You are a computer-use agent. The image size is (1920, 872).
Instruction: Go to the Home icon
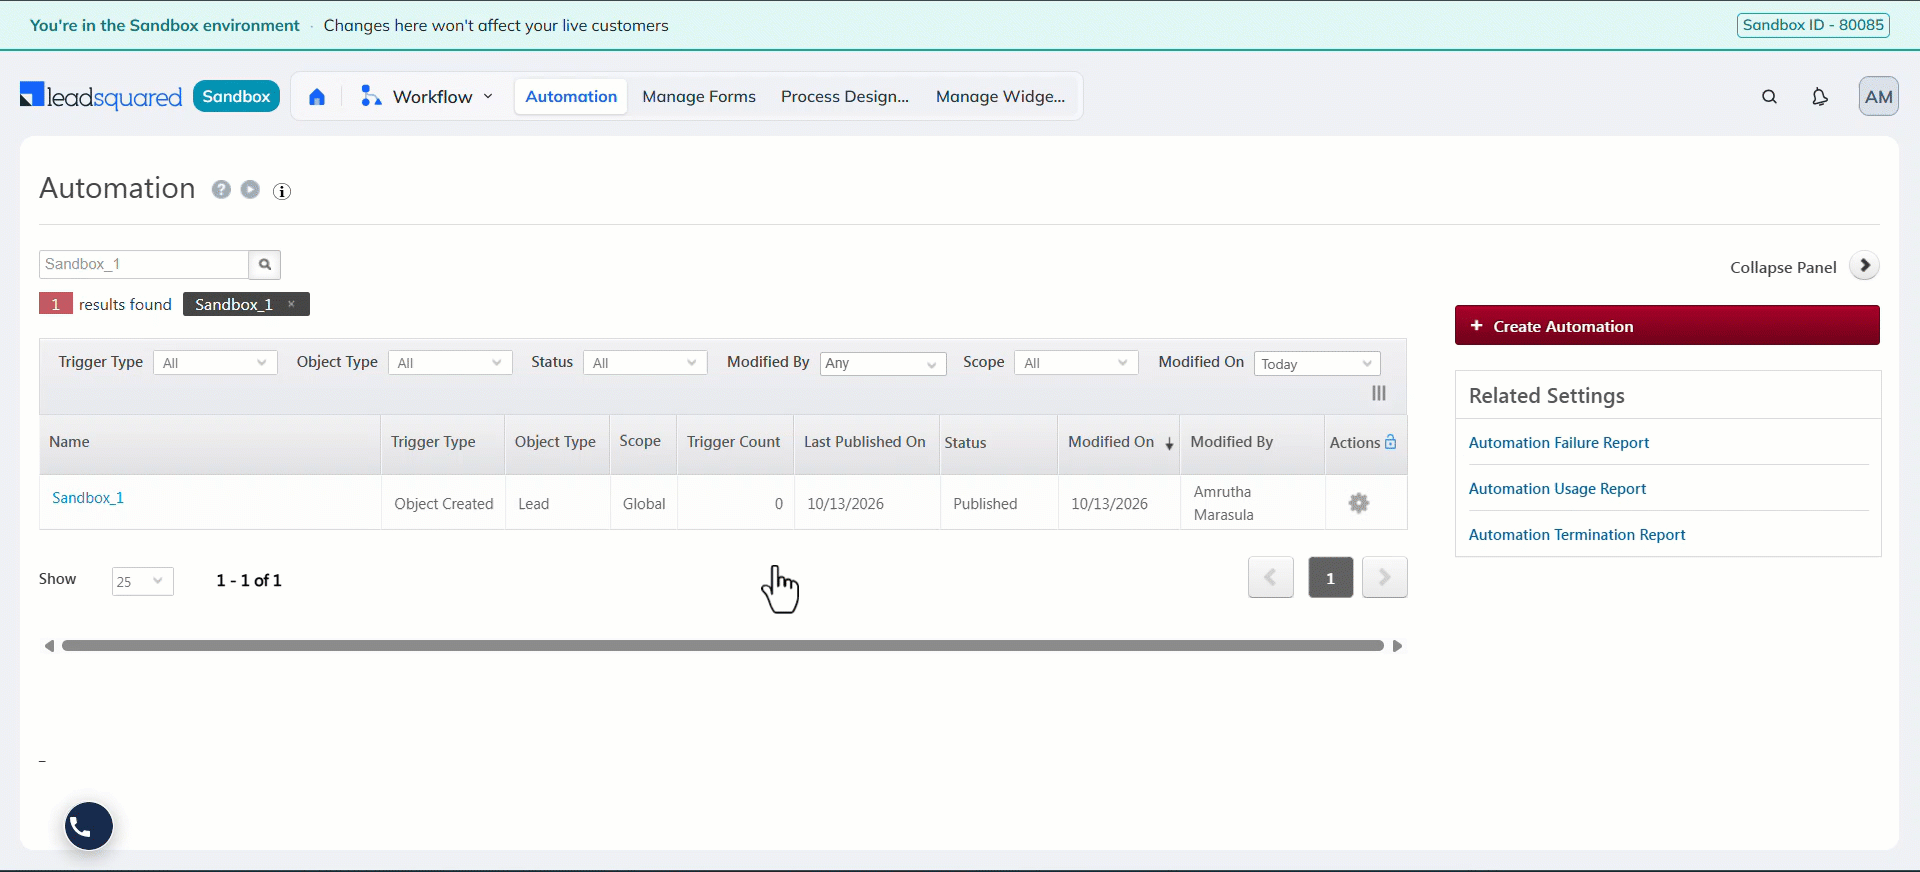[x=317, y=97]
